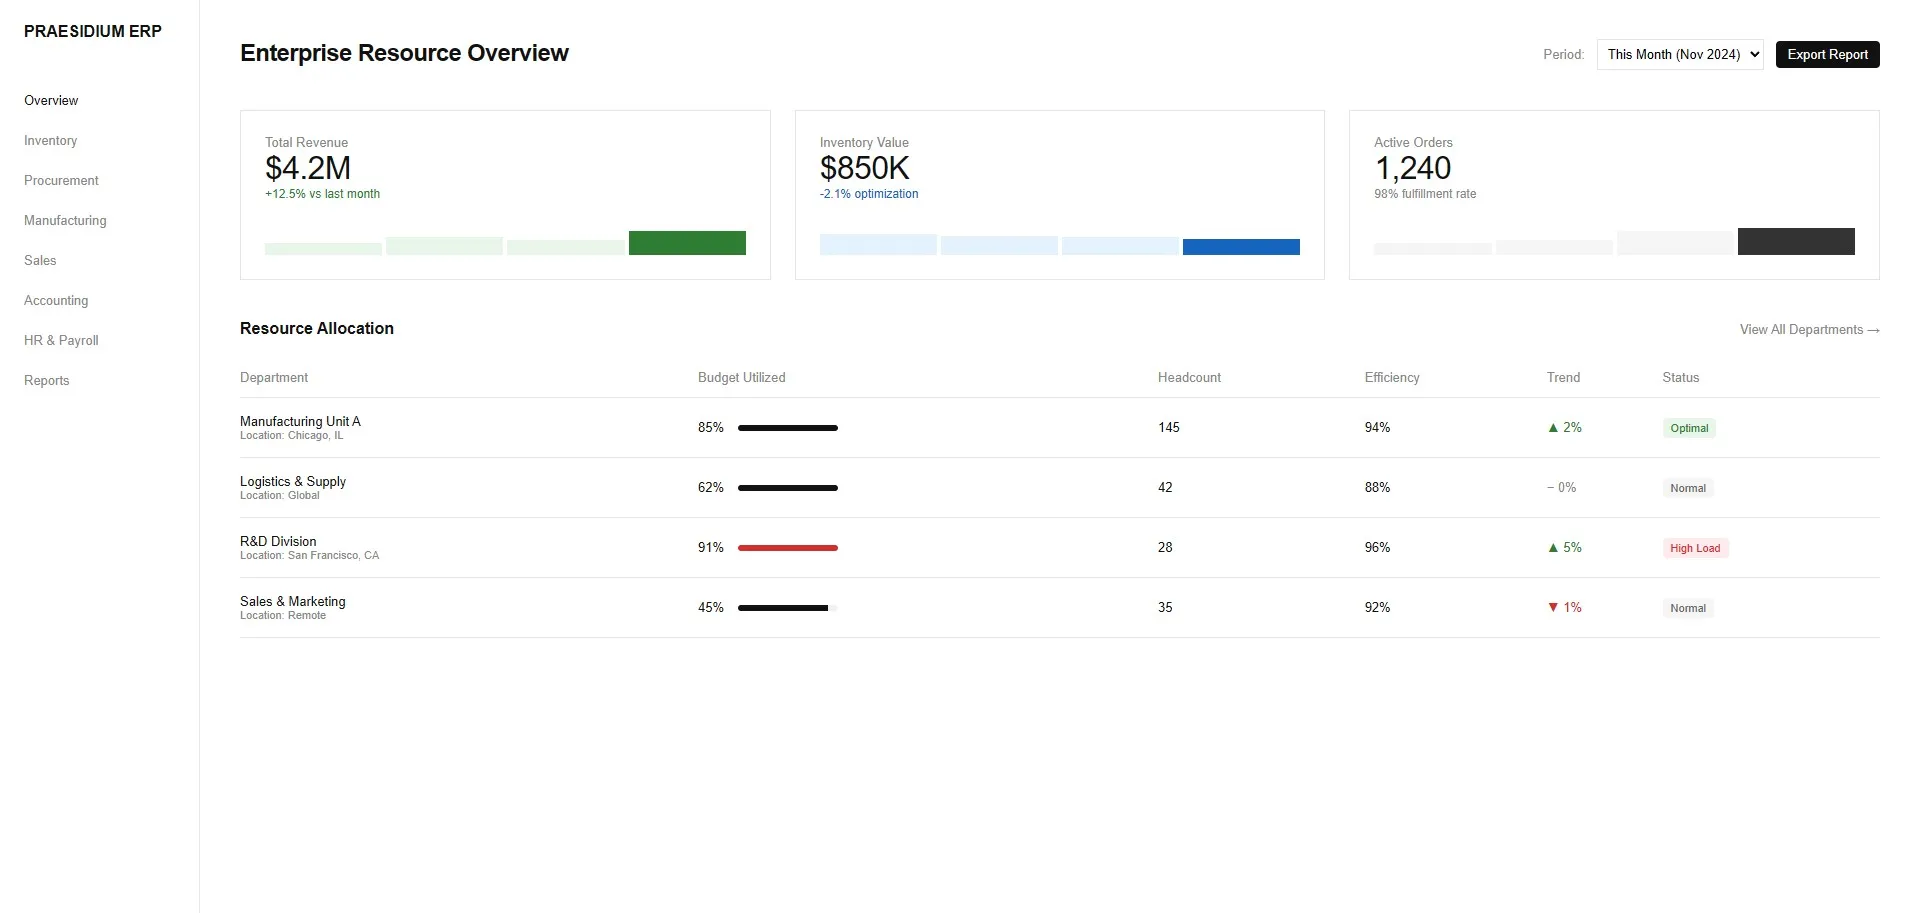
Task: Expand the Department column sort options
Action: 274,377
